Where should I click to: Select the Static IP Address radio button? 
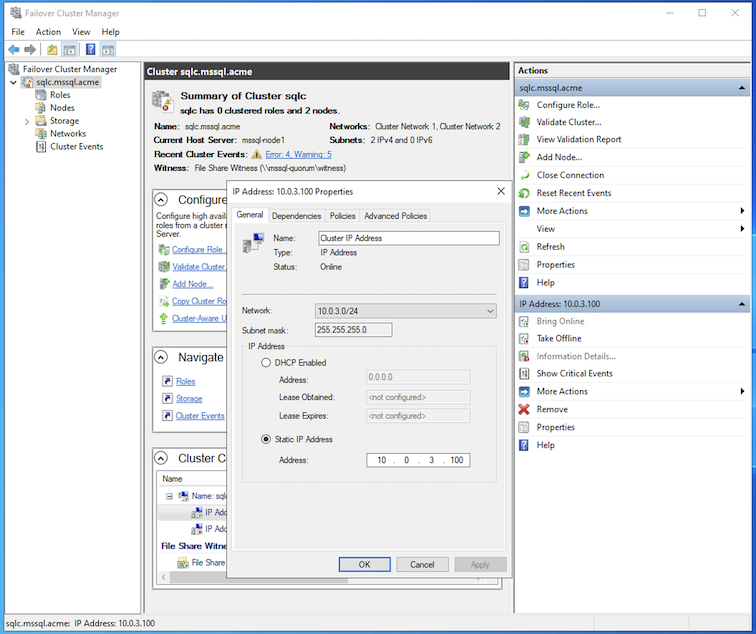click(x=266, y=439)
